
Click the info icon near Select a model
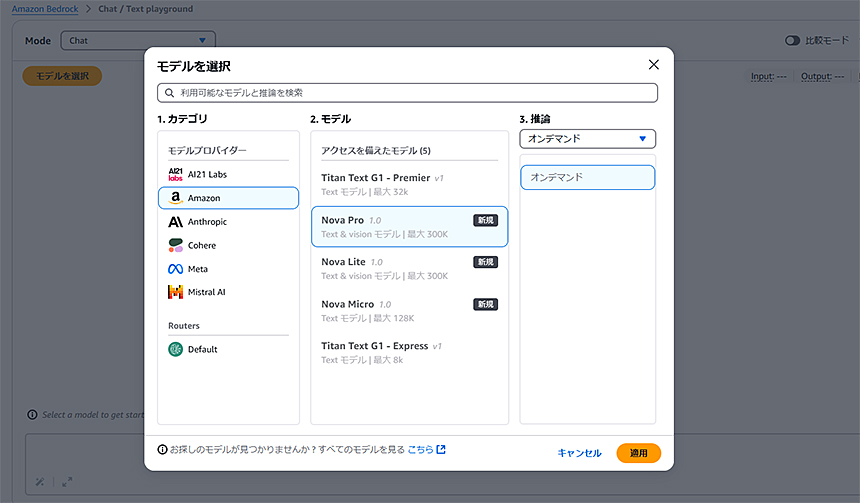click(32, 415)
